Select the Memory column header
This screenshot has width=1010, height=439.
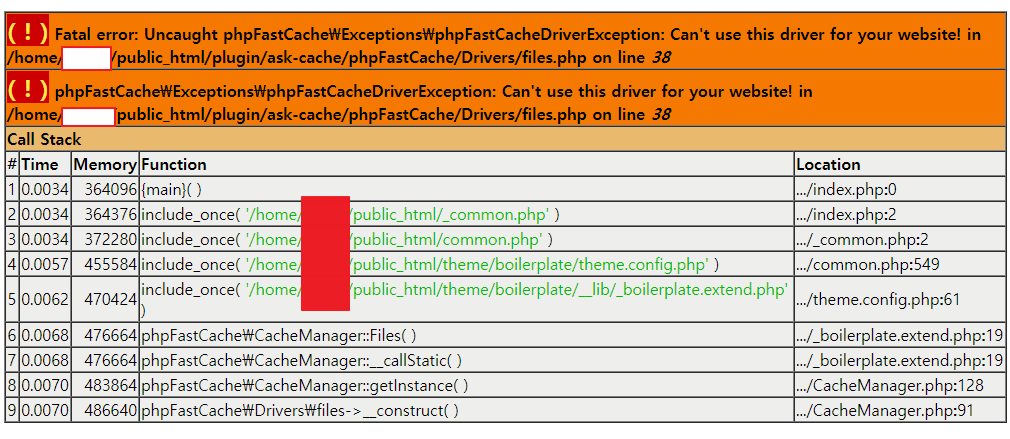click(105, 164)
